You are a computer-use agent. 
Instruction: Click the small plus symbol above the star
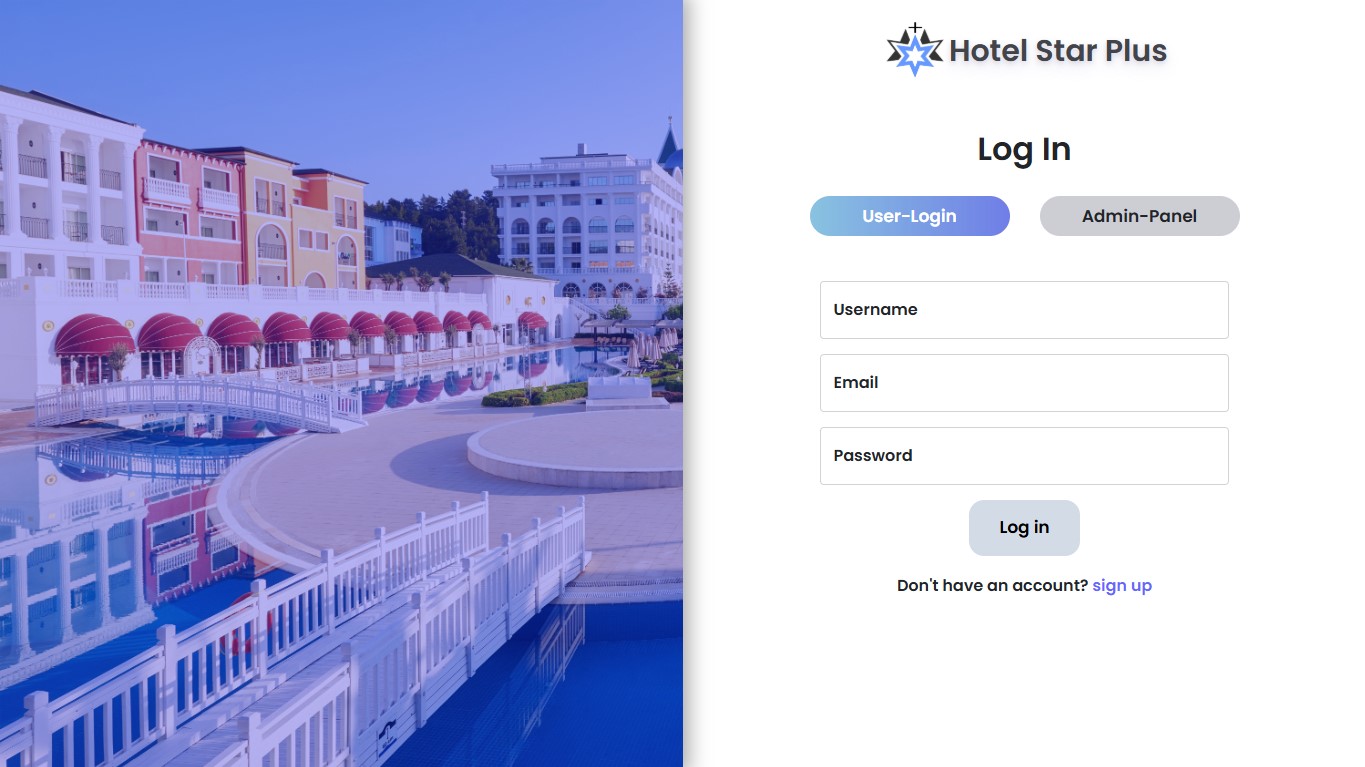[x=915, y=29]
